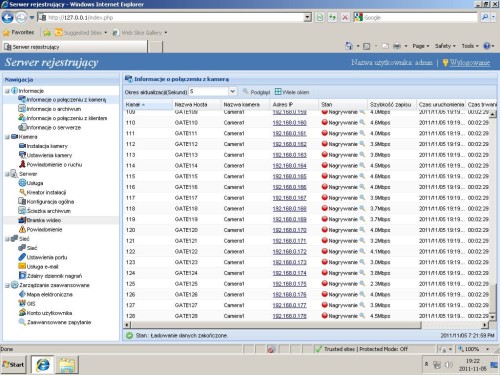Open Favorites menu button
Viewport: 500px width, 375px height.
pyautogui.click(x=19, y=32)
